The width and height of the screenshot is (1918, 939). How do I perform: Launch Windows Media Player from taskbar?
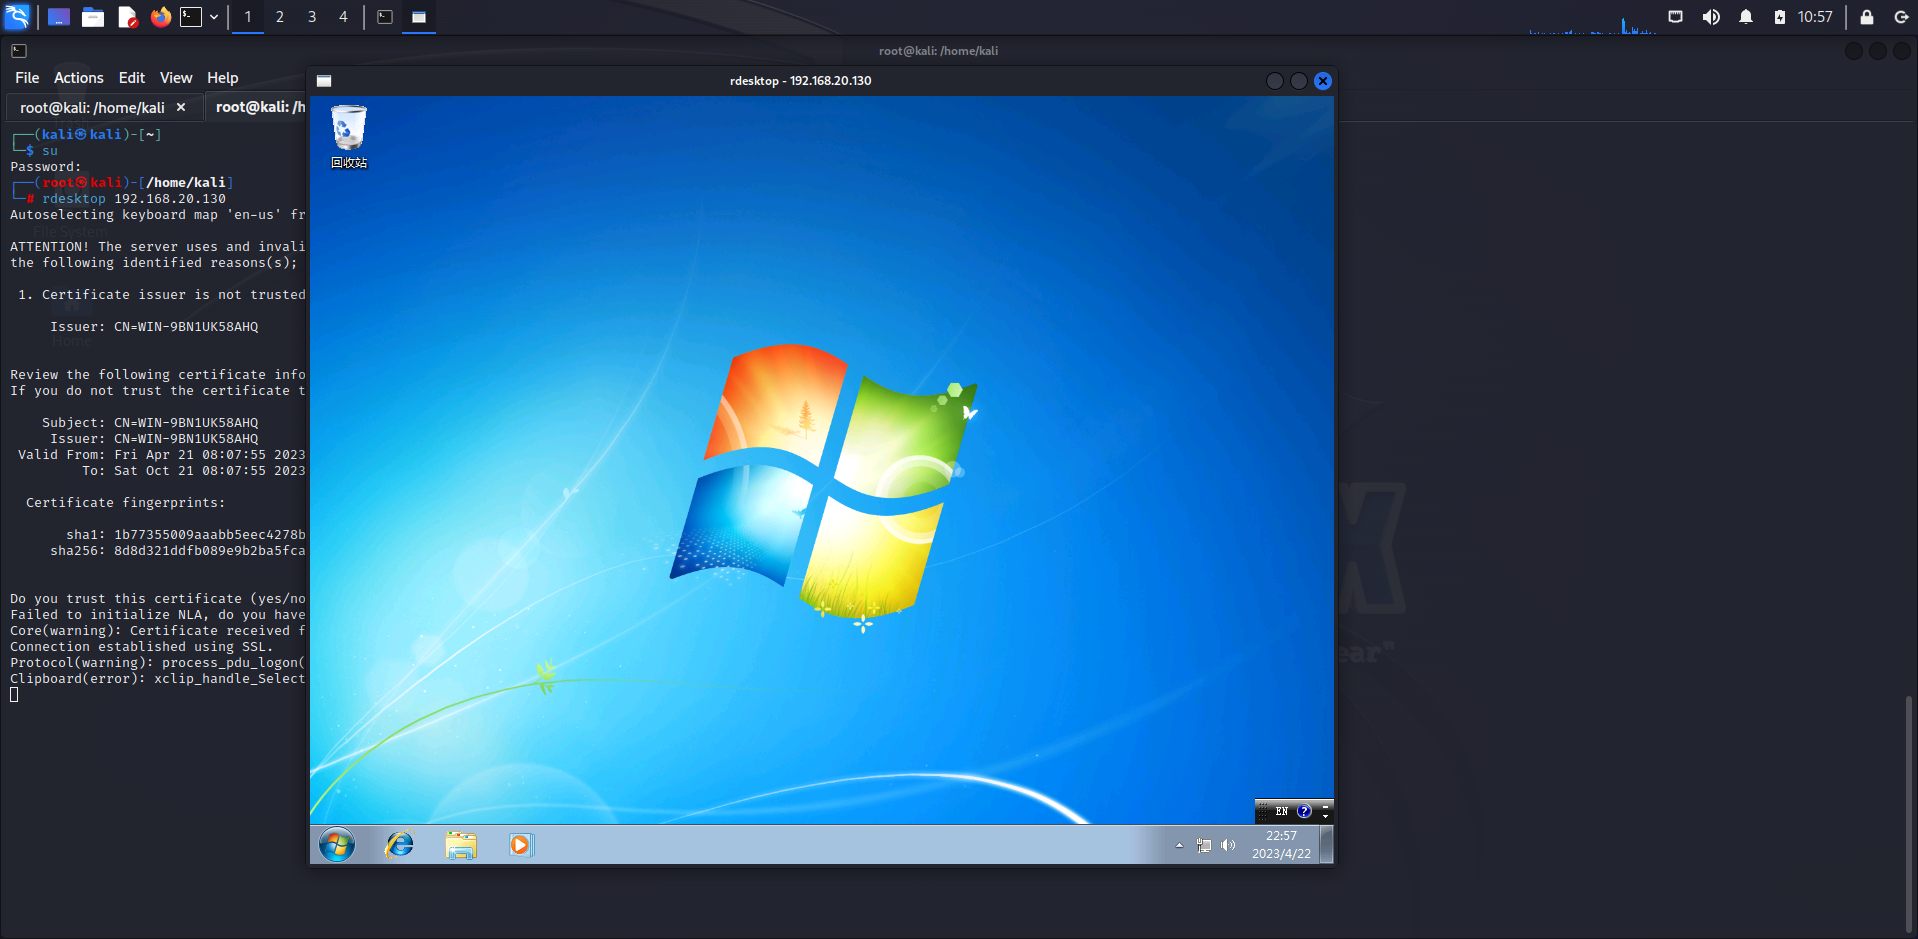click(521, 845)
